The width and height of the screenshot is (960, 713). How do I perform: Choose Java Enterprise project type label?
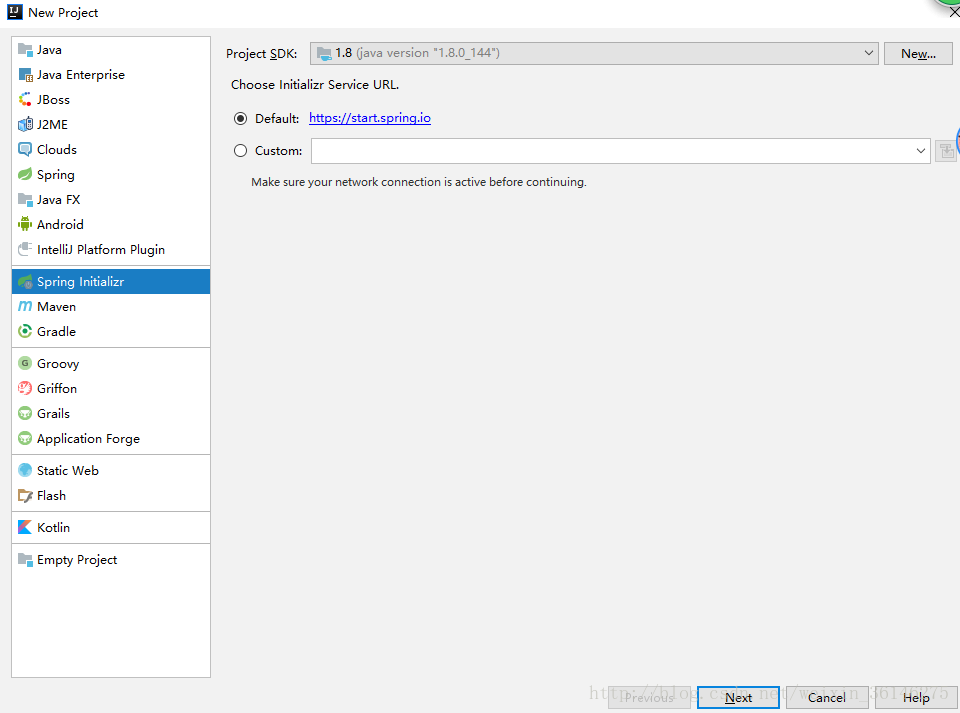[x=81, y=75]
